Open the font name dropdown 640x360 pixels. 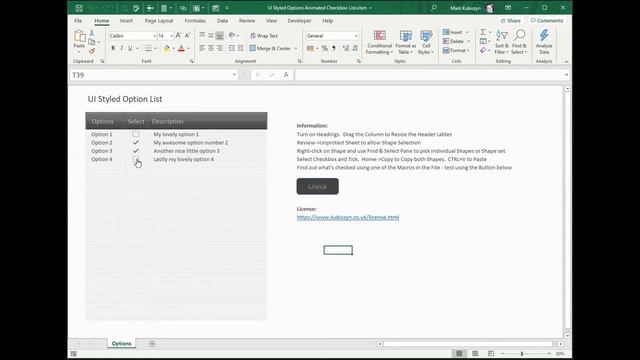(x=154, y=36)
